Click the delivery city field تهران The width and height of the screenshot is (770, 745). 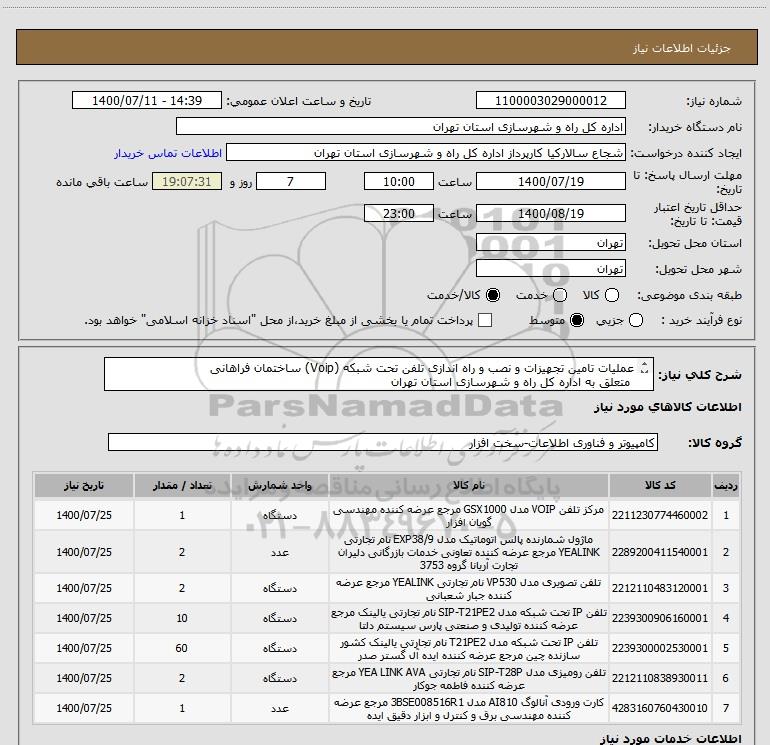click(550, 269)
